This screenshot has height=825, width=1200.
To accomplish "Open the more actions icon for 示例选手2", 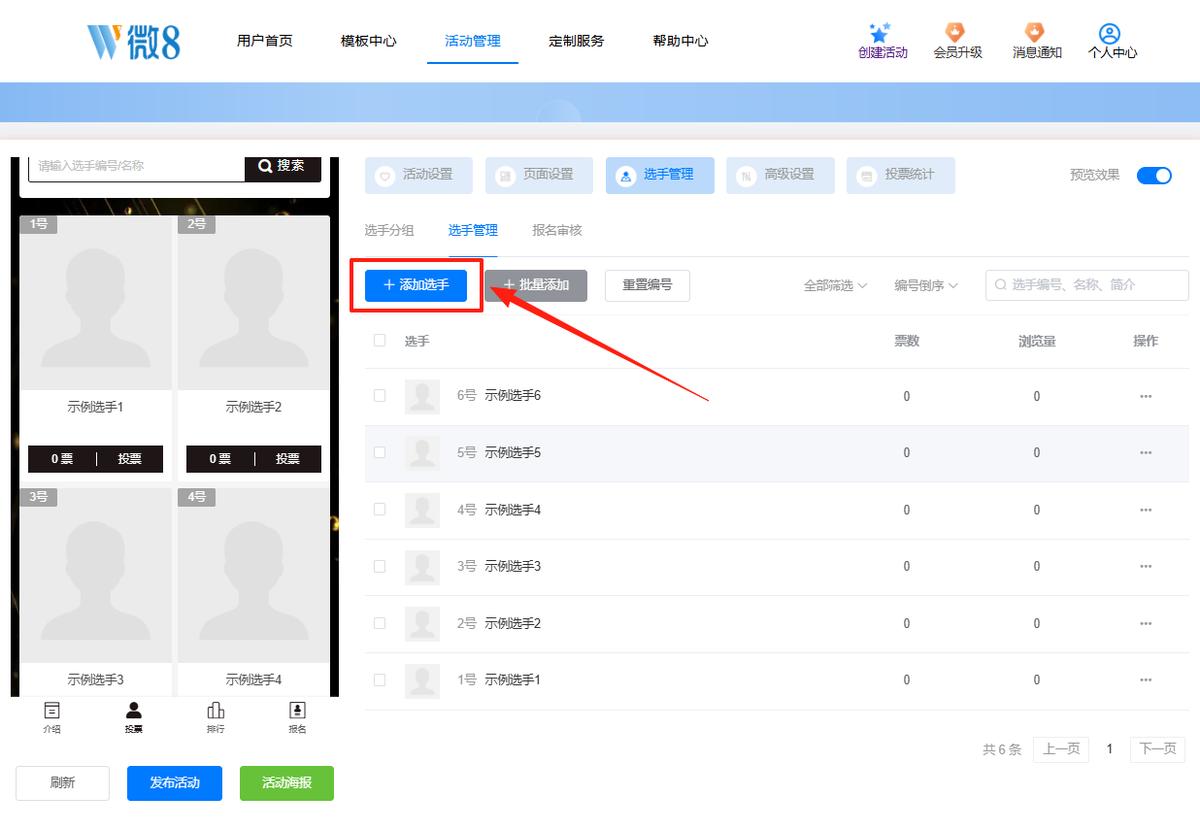I will pyautogui.click(x=1146, y=623).
